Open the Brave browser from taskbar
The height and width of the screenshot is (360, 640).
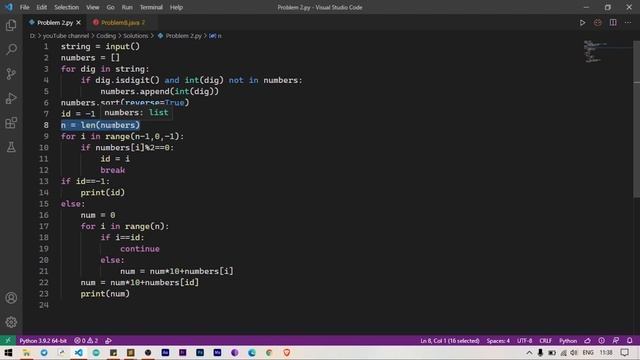pyautogui.click(x=287, y=353)
